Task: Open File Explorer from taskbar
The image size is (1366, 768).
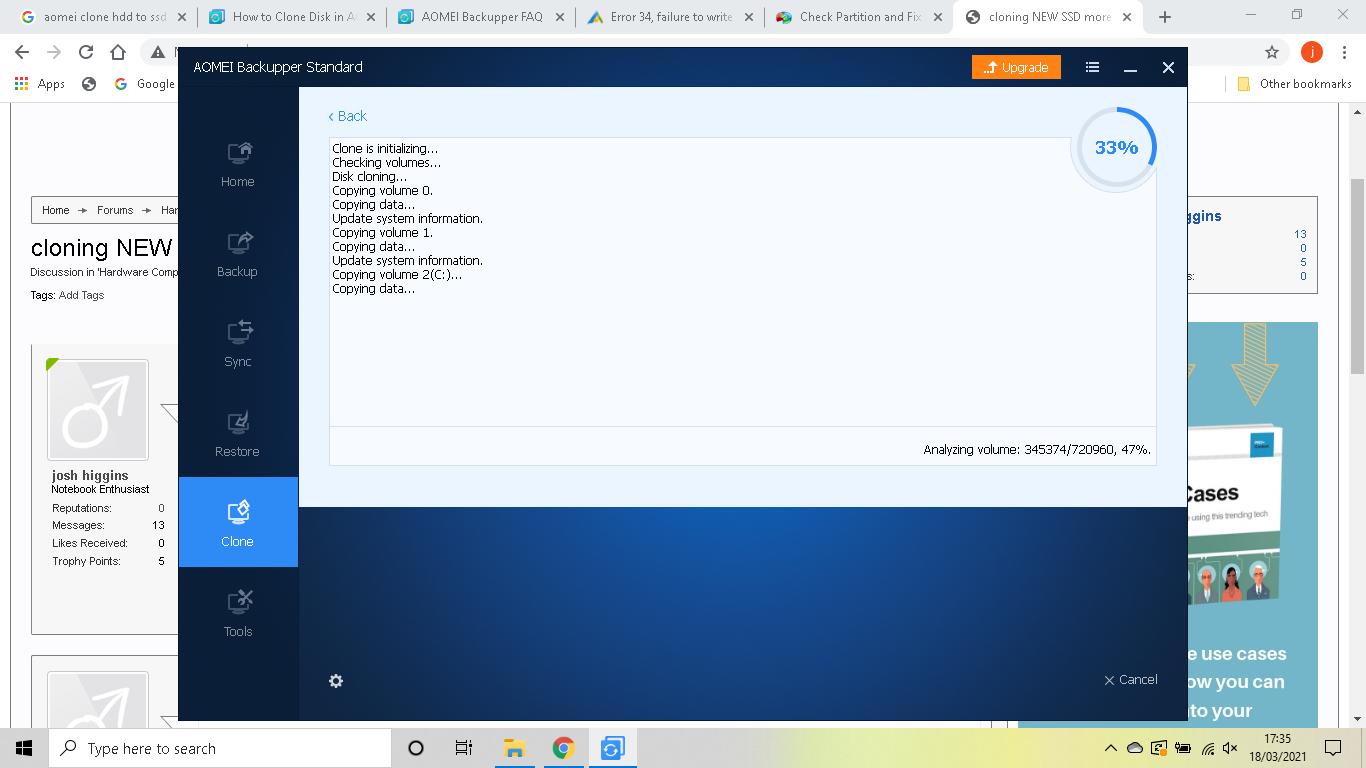Action: coord(514,748)
